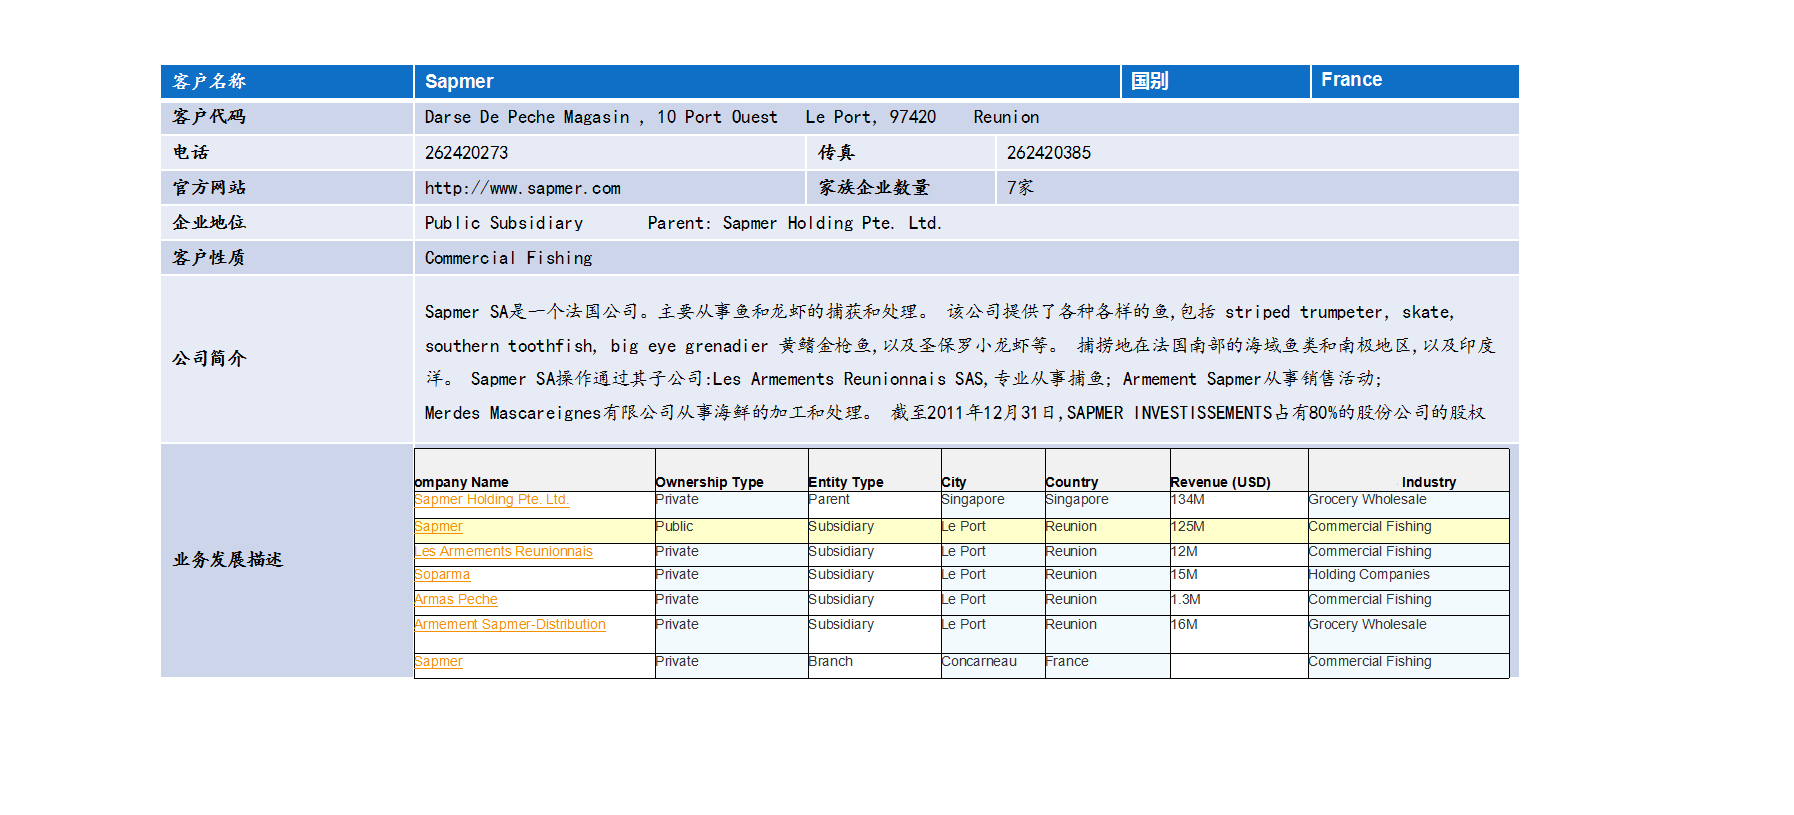Select Commercial Fishing in the 客户性质 row
1794x815 pixels.
[508, 258]
